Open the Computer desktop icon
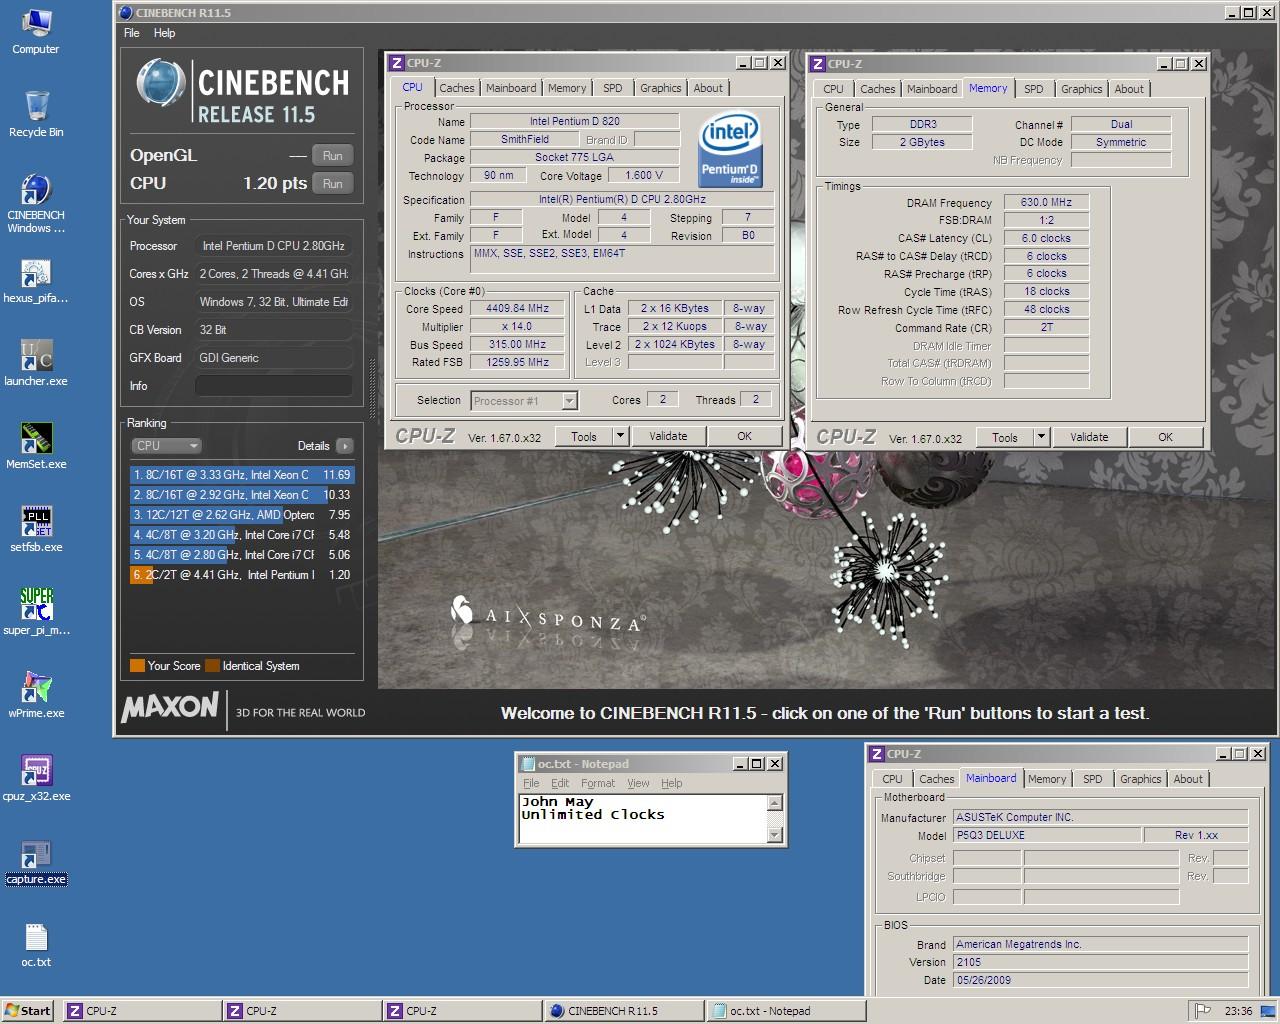Screen dimensions: 1280x1024 pos(36,31)
